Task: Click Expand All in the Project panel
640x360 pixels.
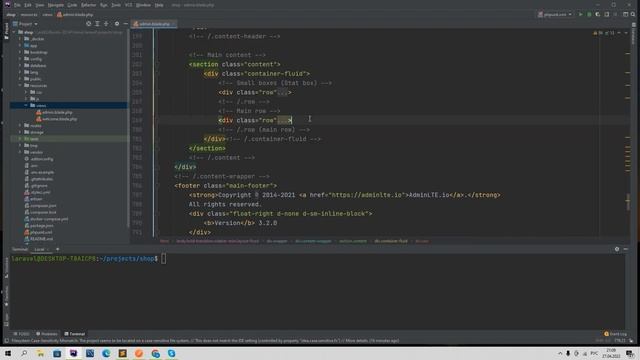Action: [97, 24]
